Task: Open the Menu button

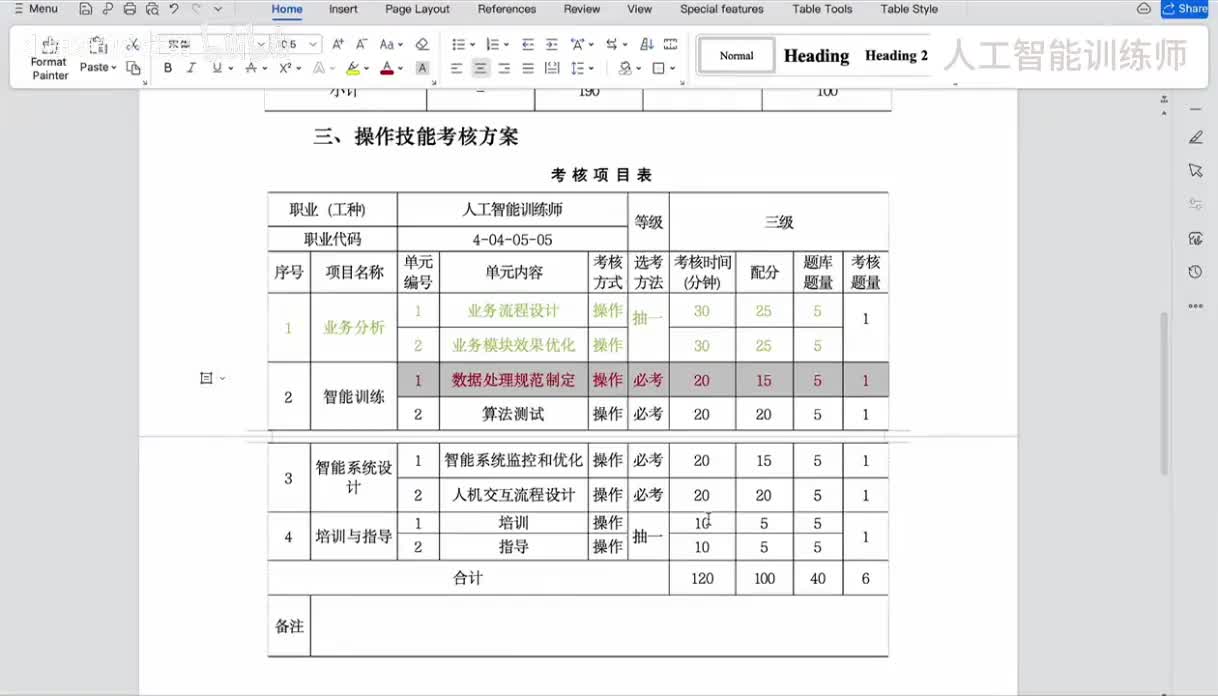Action: point(35,9)
